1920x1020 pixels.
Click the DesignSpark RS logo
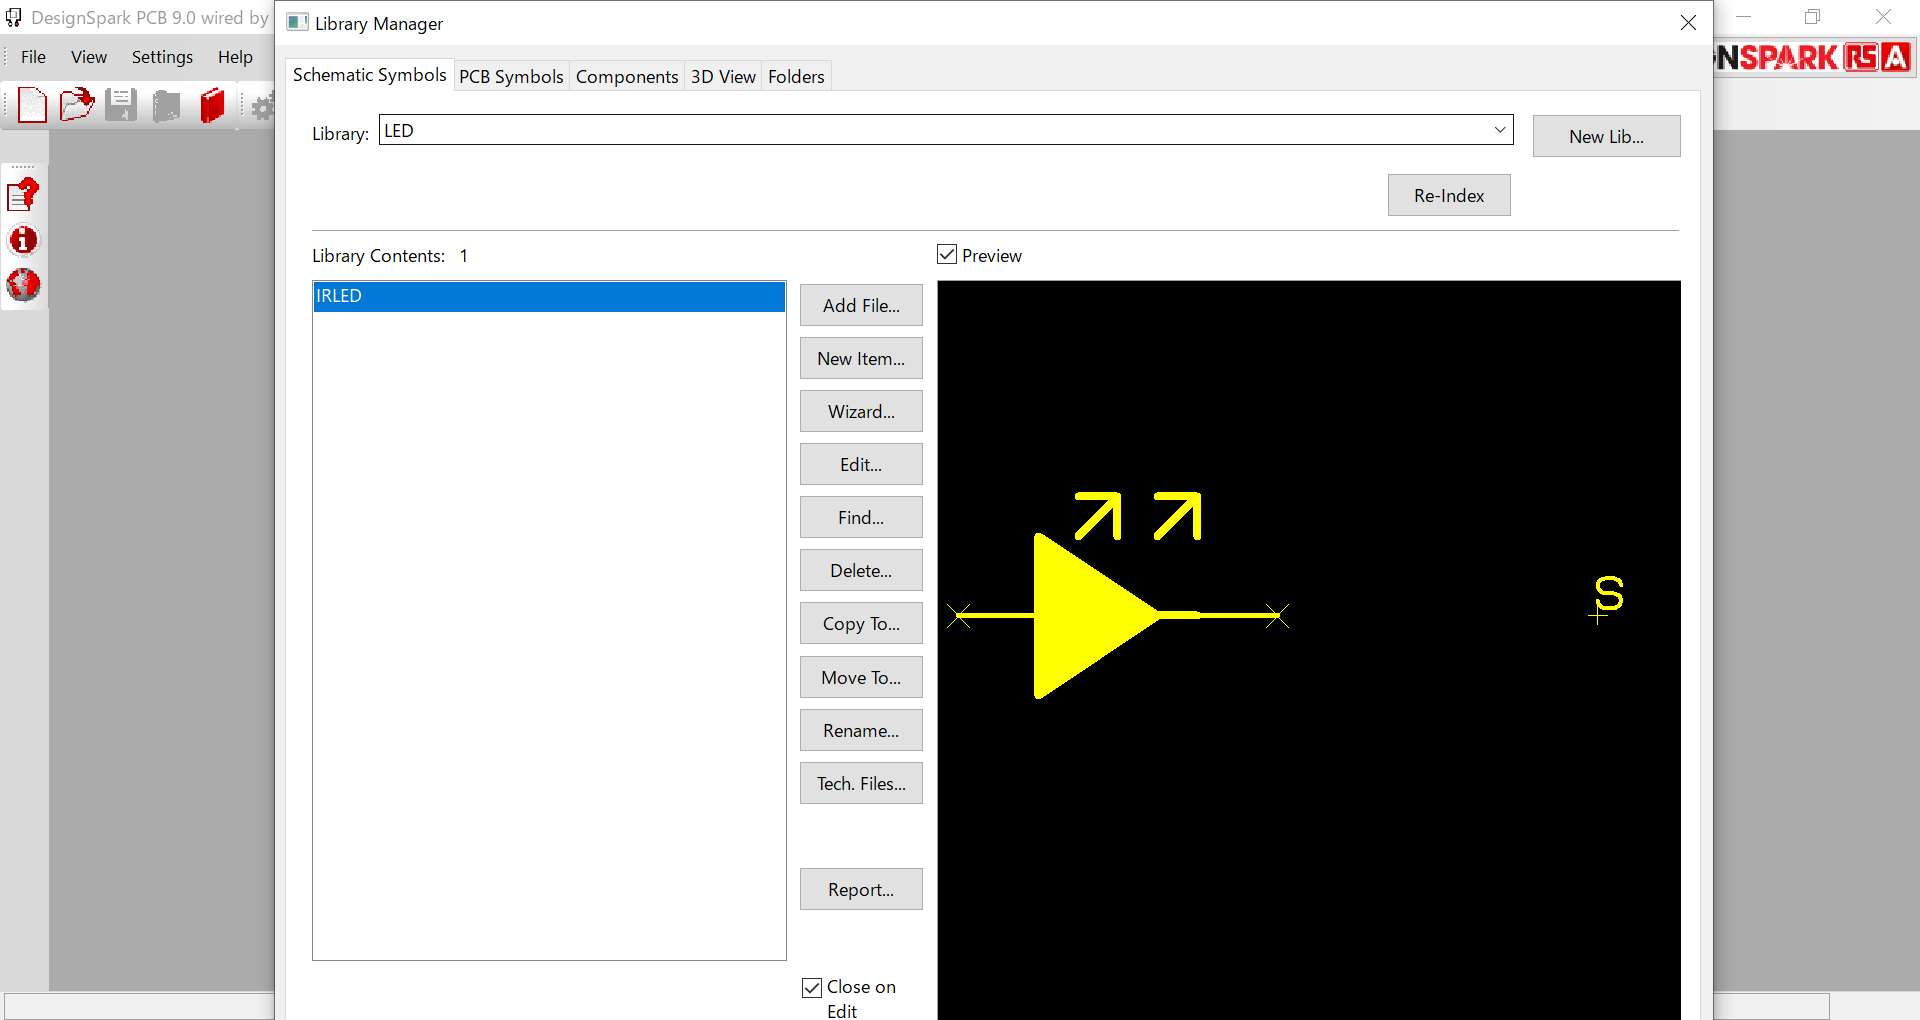click(x=1813, y=57)
